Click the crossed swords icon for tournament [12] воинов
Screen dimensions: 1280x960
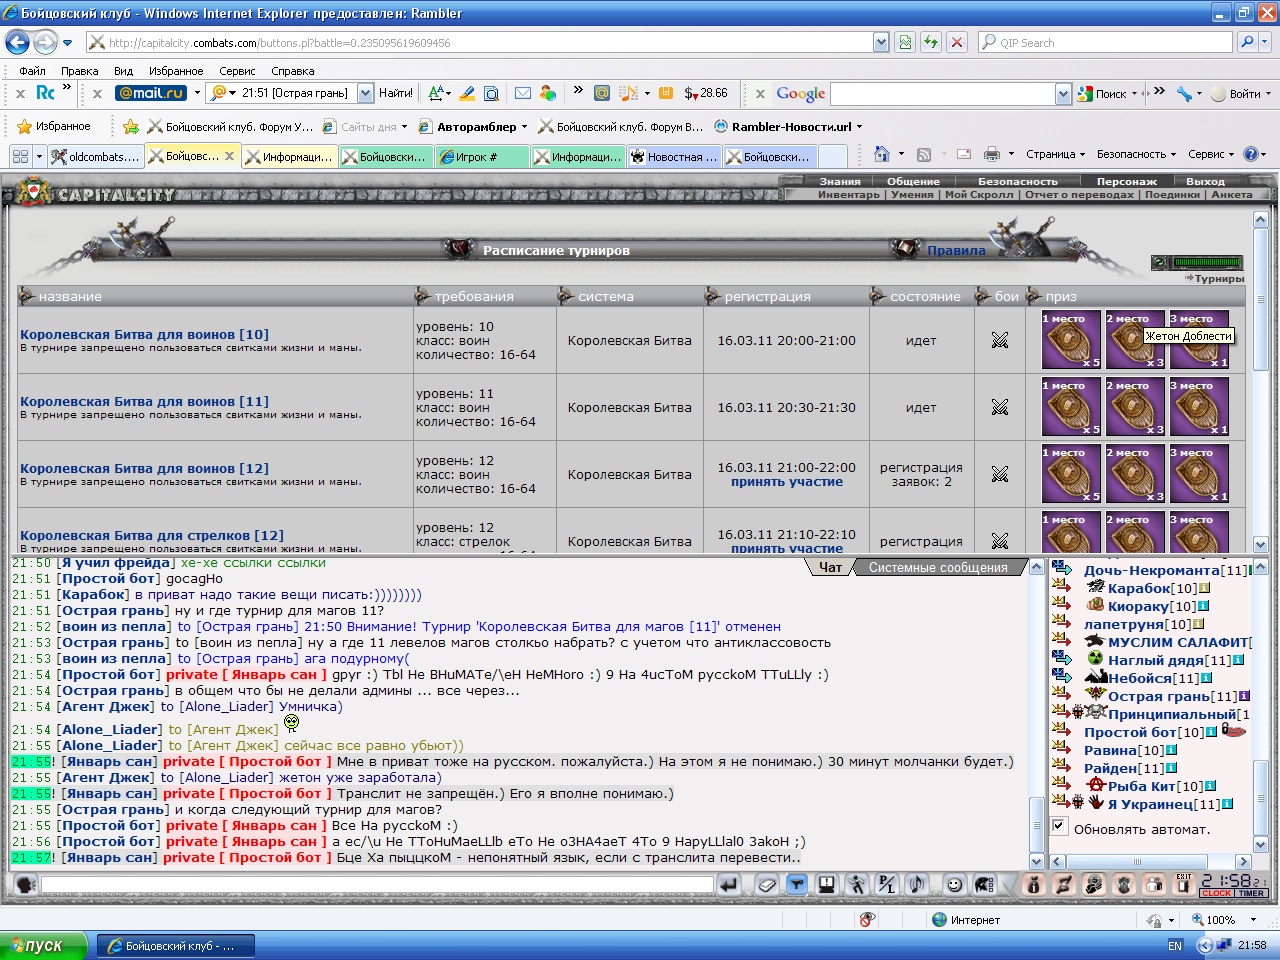click(999, 474)
